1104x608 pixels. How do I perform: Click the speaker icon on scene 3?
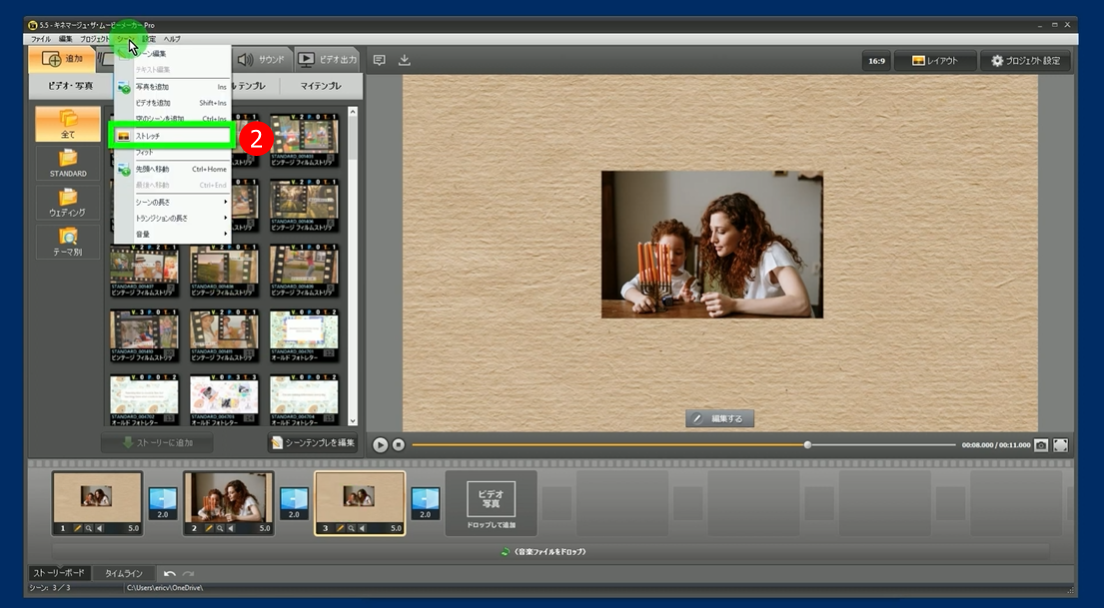point(362,528)
